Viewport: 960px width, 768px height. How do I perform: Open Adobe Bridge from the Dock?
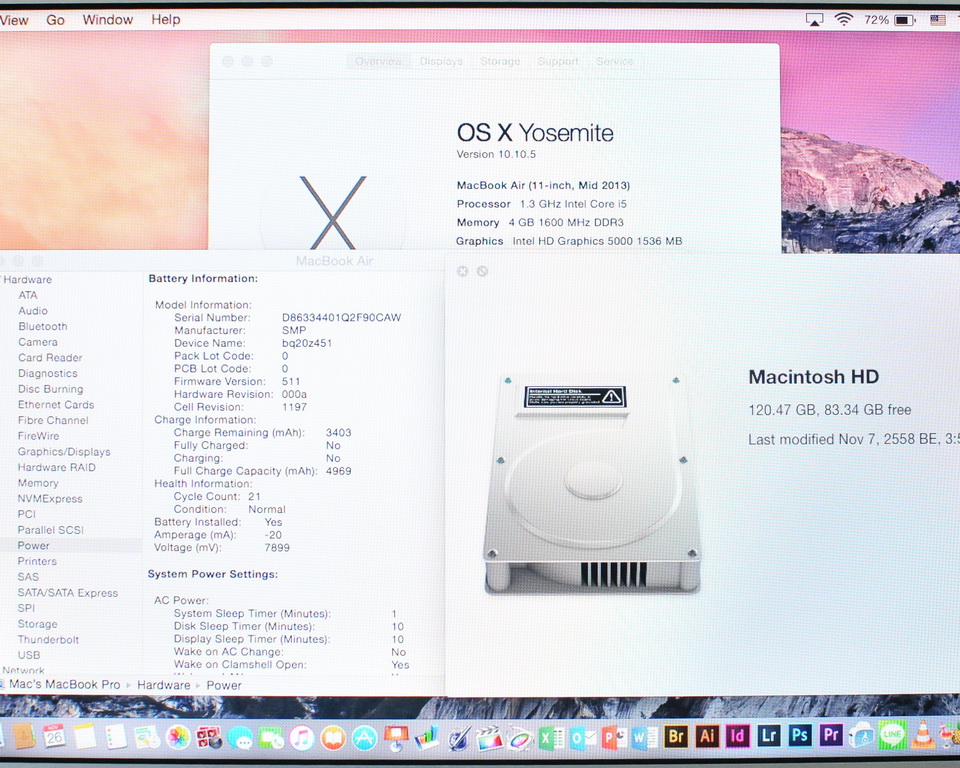click(x=676, y=736)
